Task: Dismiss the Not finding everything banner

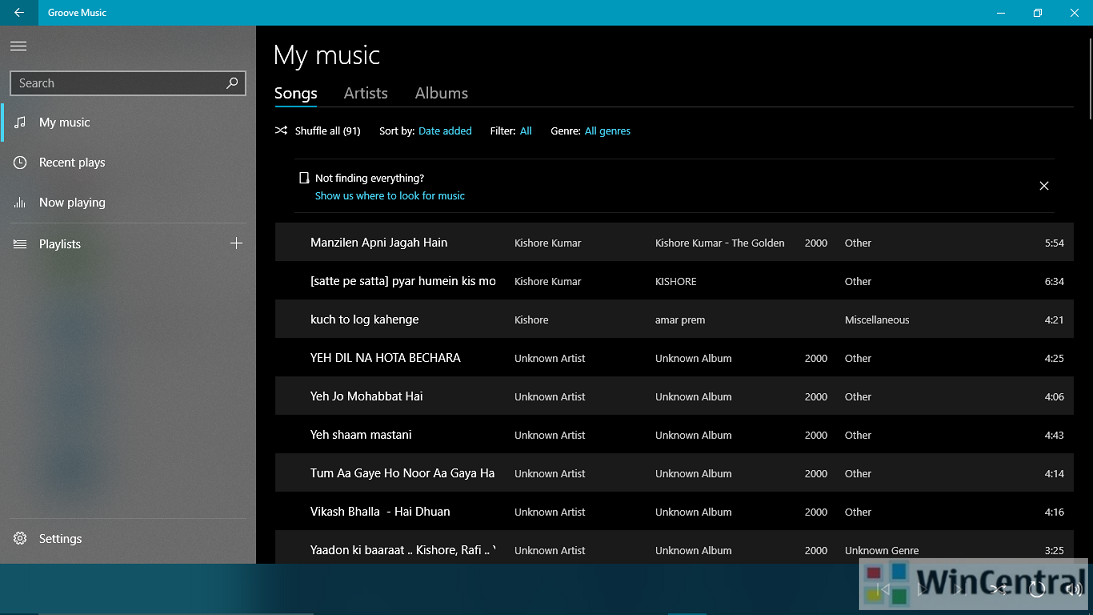Action: tap(1044, 185)
